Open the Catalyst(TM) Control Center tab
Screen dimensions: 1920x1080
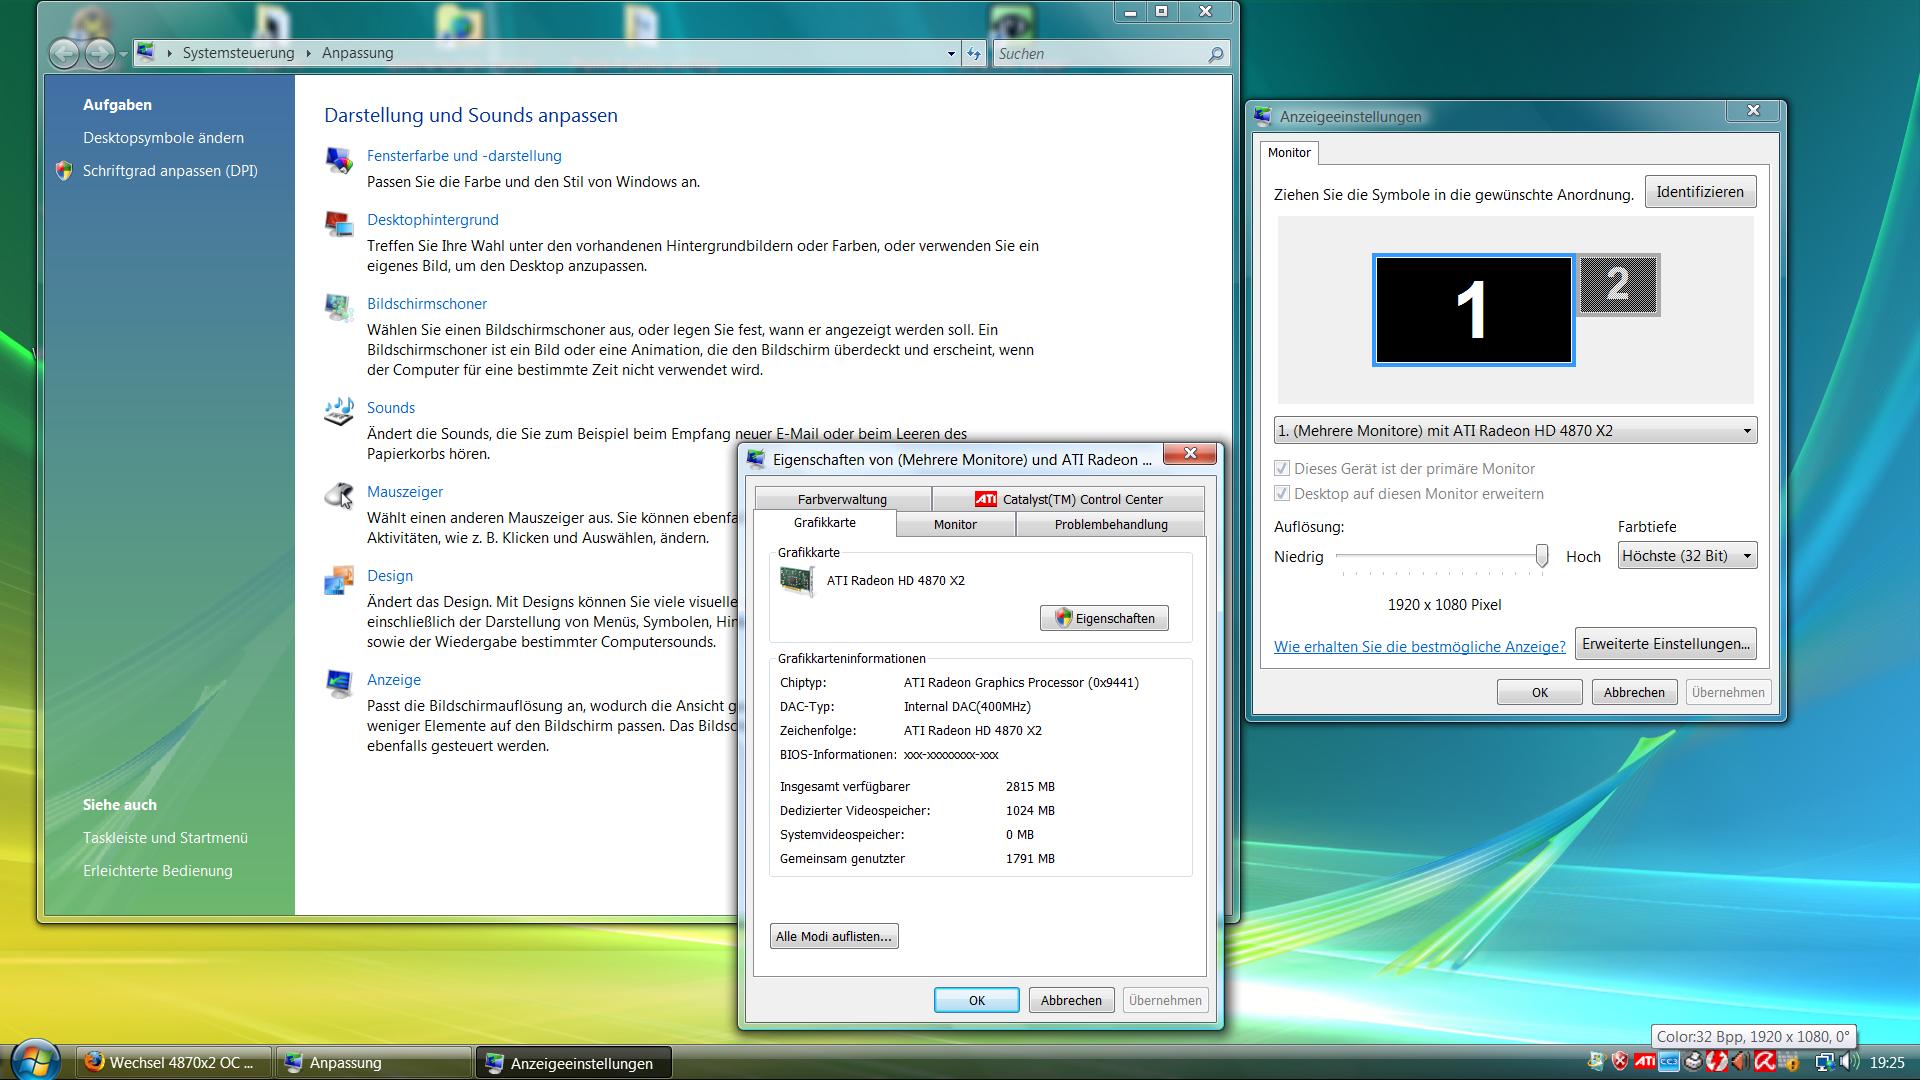coord(1068,499)
